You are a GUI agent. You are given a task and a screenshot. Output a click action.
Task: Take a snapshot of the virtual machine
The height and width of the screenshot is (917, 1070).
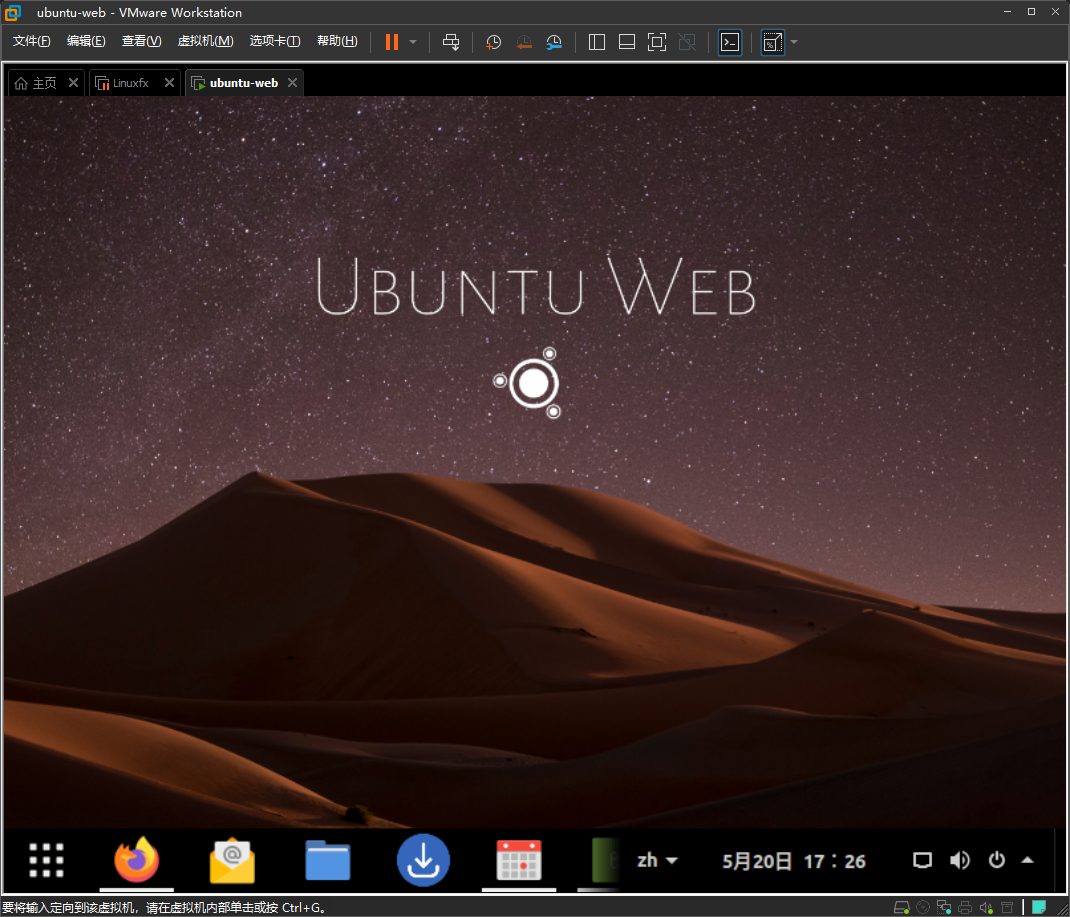(x=493, y=42)
